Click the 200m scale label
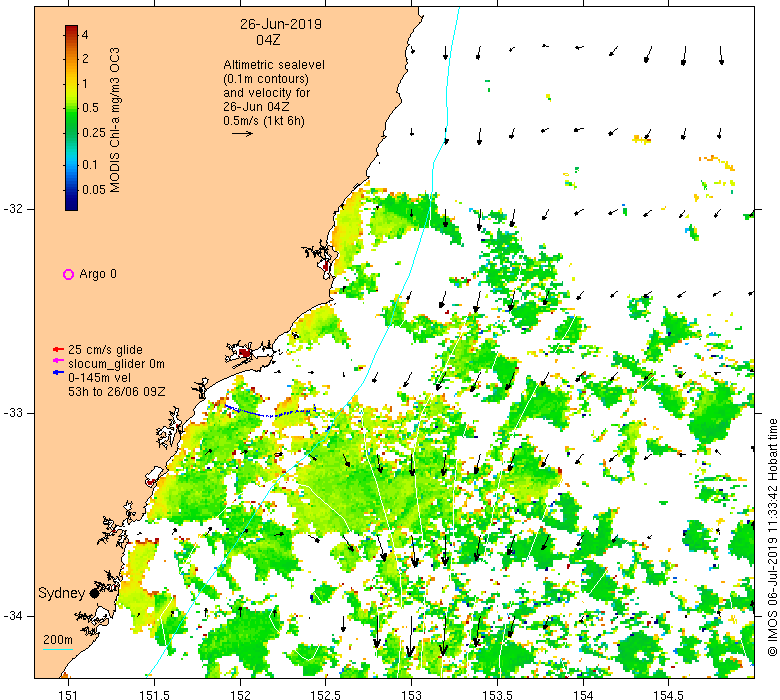 [58, 640]
